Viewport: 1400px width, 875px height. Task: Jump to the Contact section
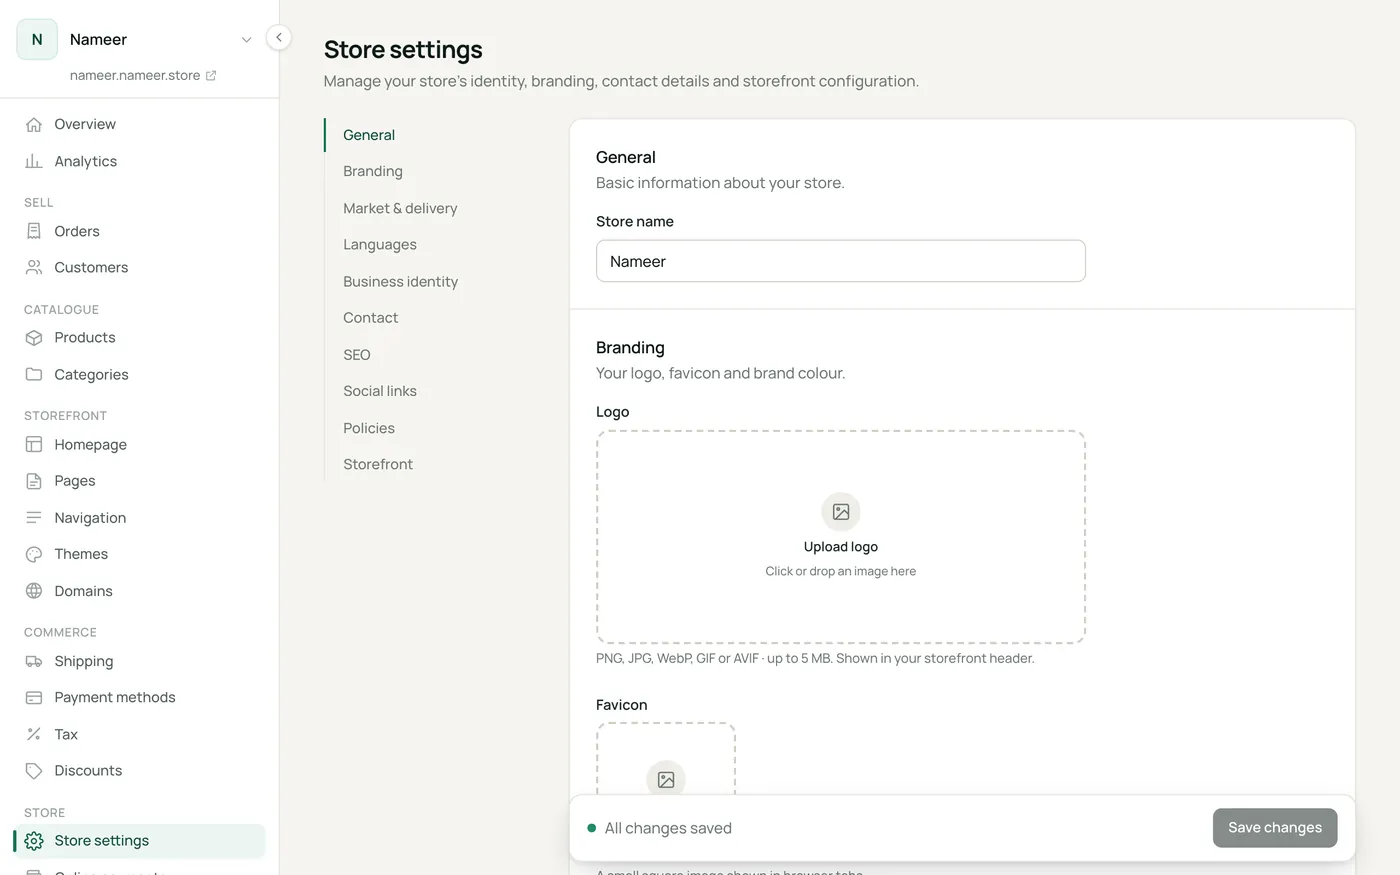click(x=370, y=318)
